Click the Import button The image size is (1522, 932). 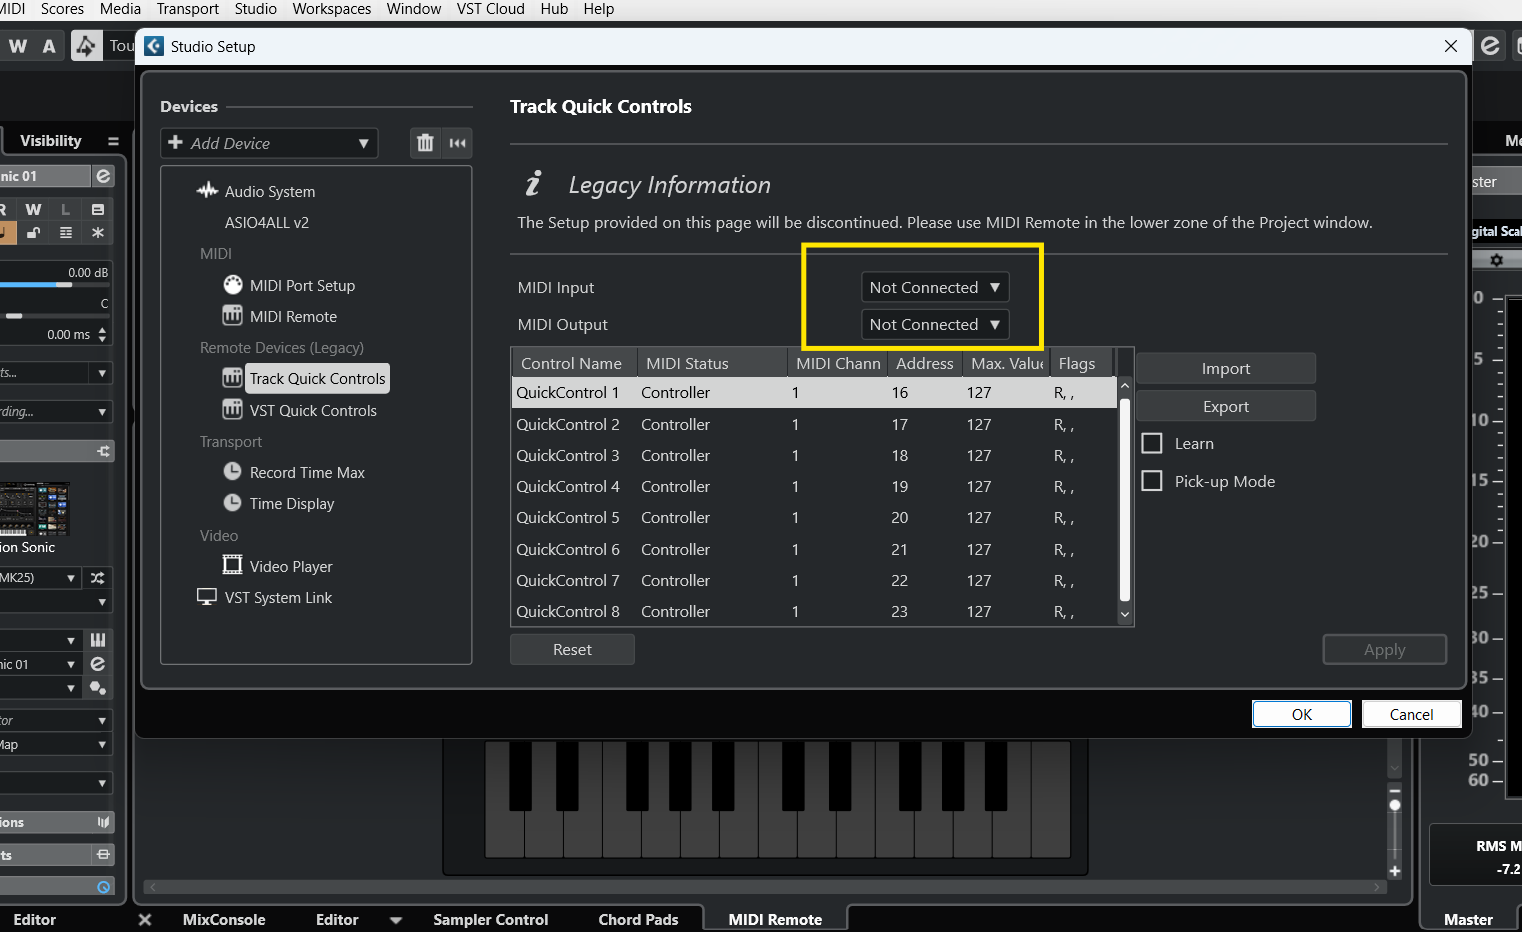tap(1226, 368)
